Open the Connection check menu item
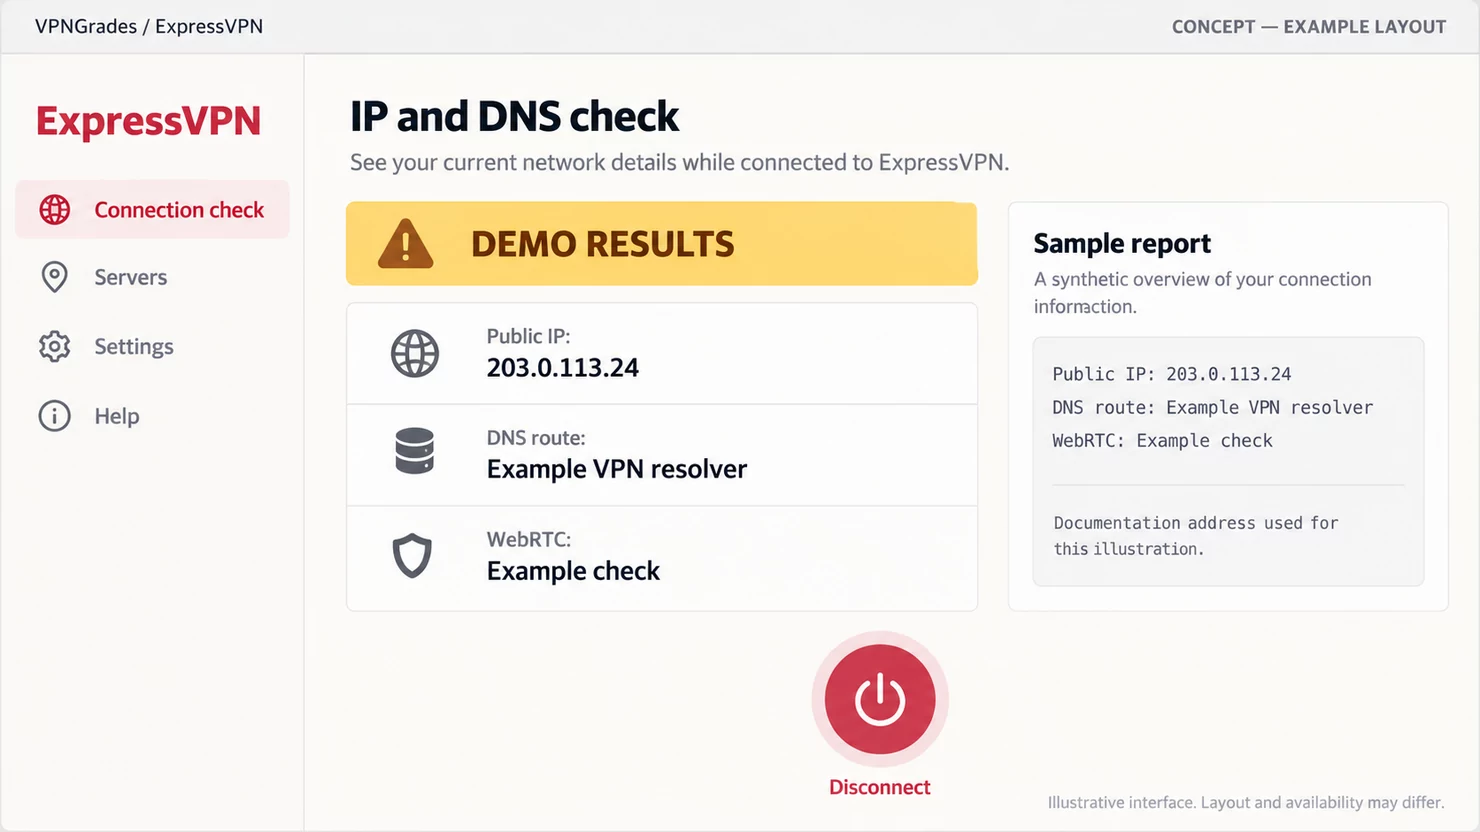The height and width of the screenshot is (832, 1480). point(152,210)
